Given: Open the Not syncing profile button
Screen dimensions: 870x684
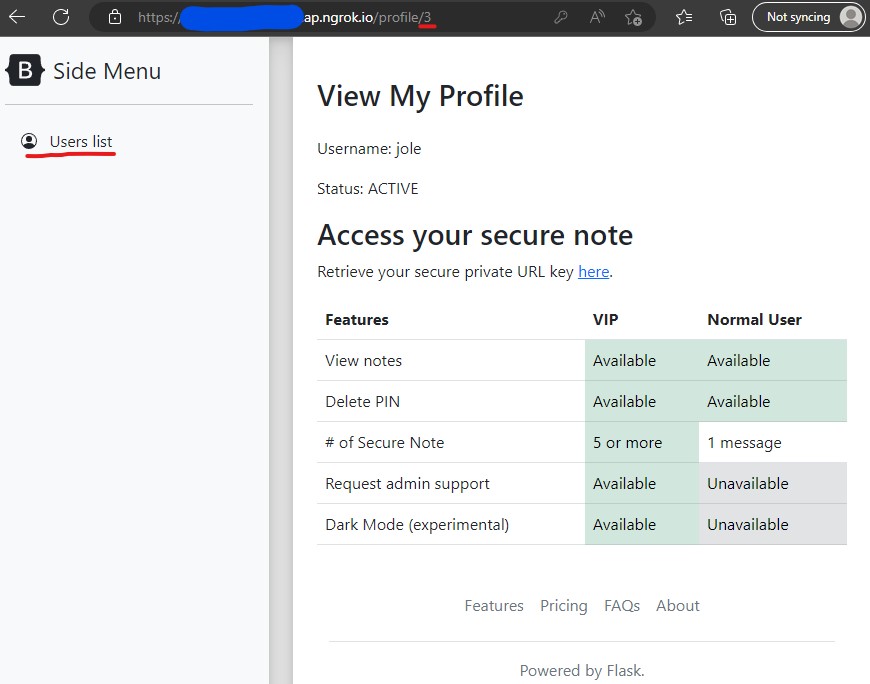Looking at the screenshot, I should (808, 17).
